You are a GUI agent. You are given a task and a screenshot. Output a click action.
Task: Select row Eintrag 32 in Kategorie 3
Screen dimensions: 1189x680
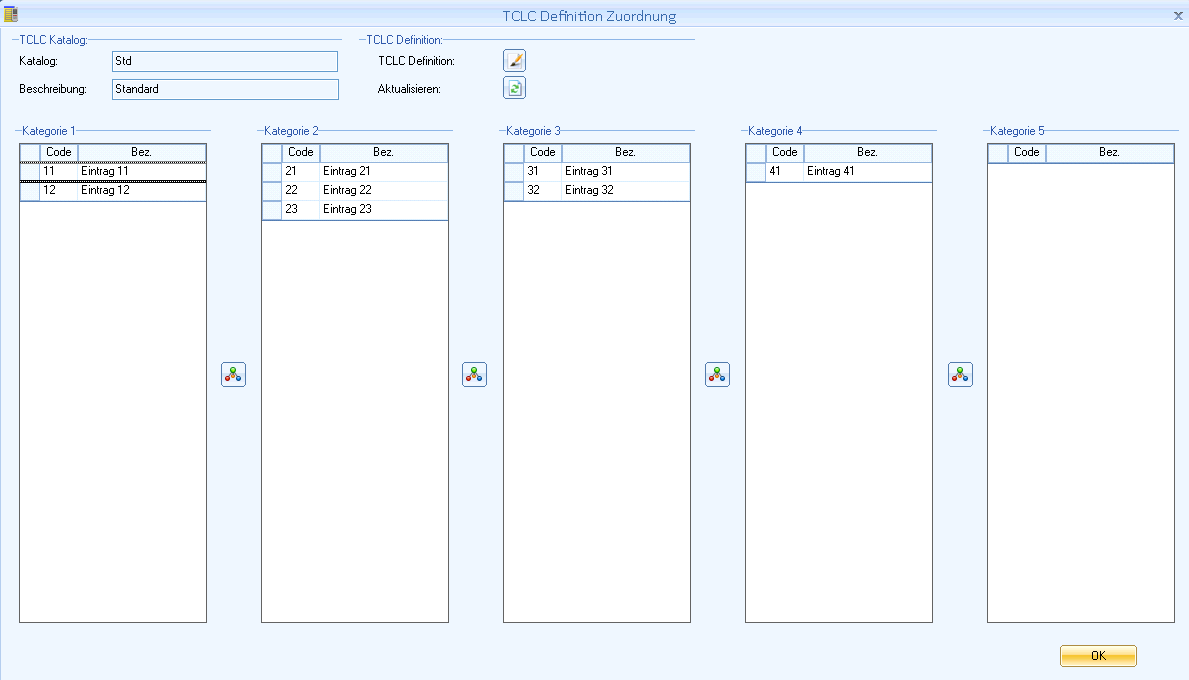(x=597, y=190)
